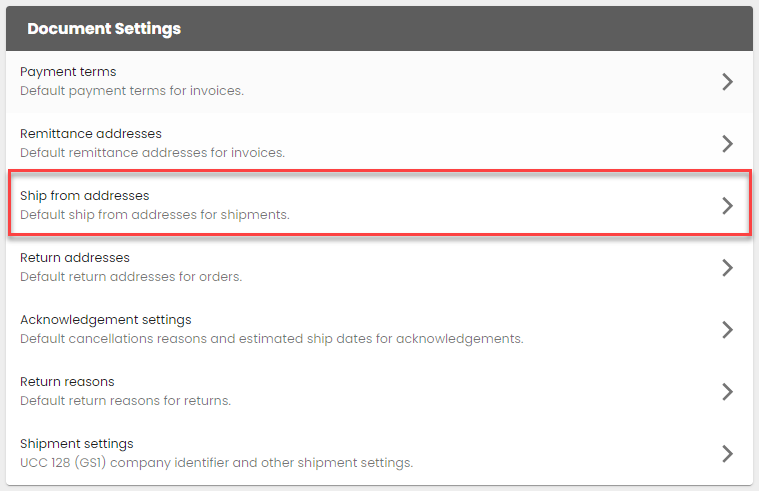This screenshot has width=759, height=491.
Task: Open the Payment terms setting
Action: 68,72
